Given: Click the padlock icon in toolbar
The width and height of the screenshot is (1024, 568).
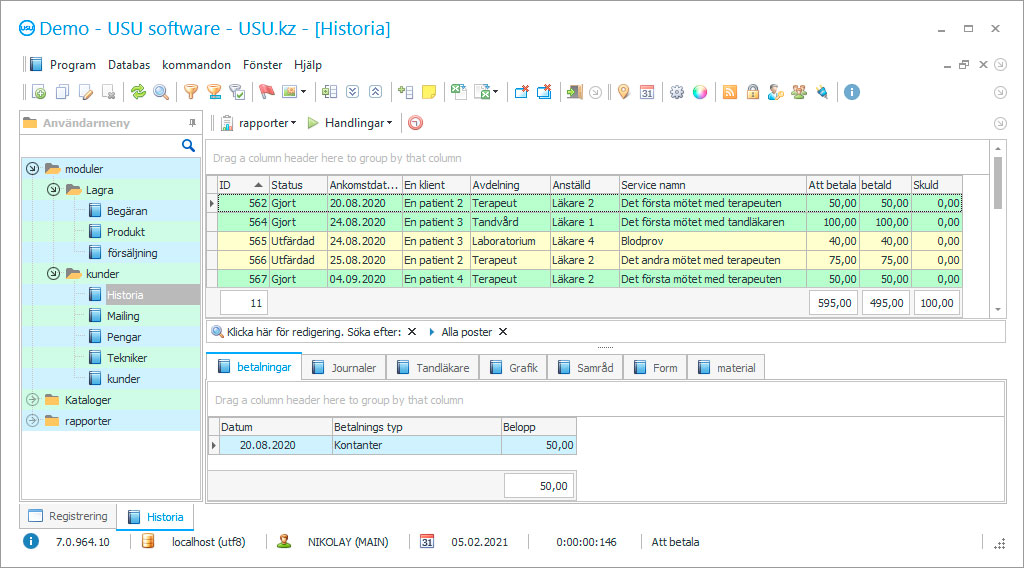Looking at the screenshot, I should tap(753, 92).
